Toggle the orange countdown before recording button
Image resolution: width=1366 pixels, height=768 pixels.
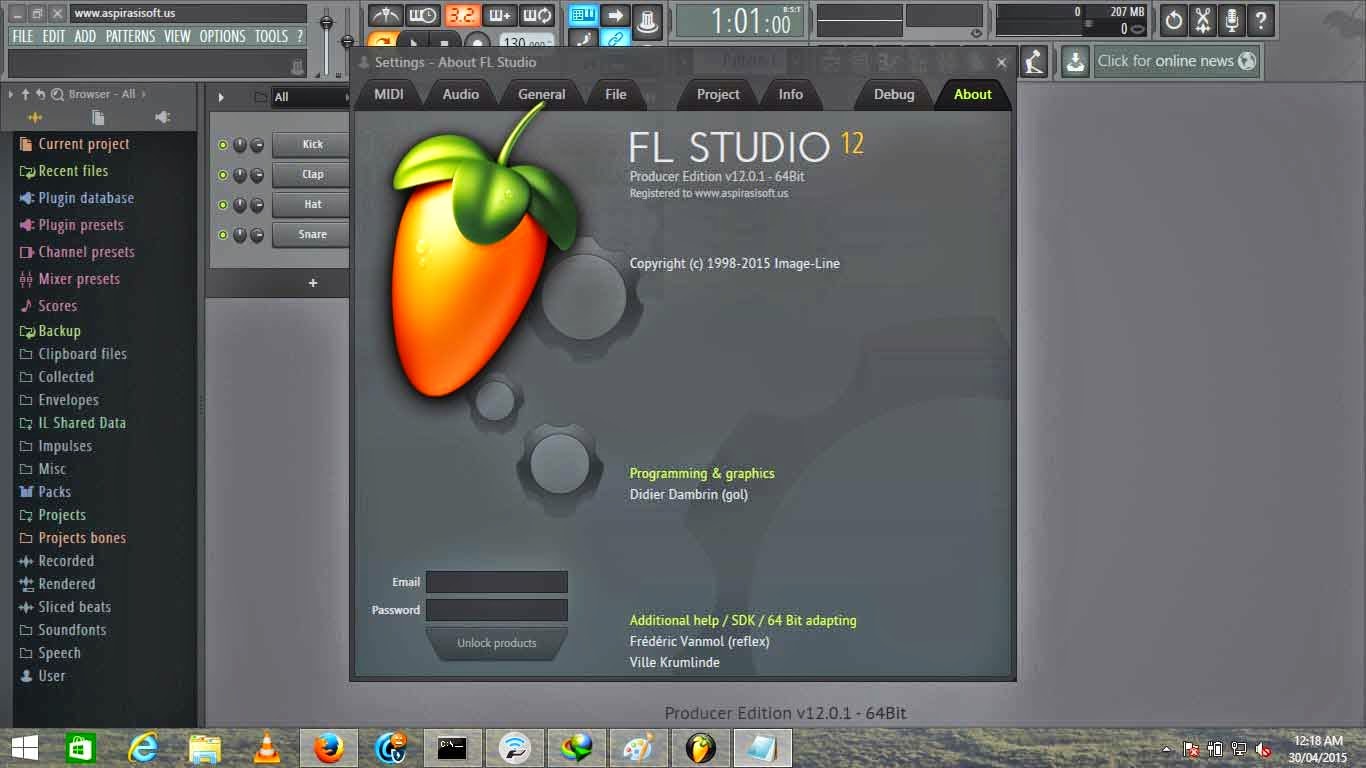coord(461,16)
